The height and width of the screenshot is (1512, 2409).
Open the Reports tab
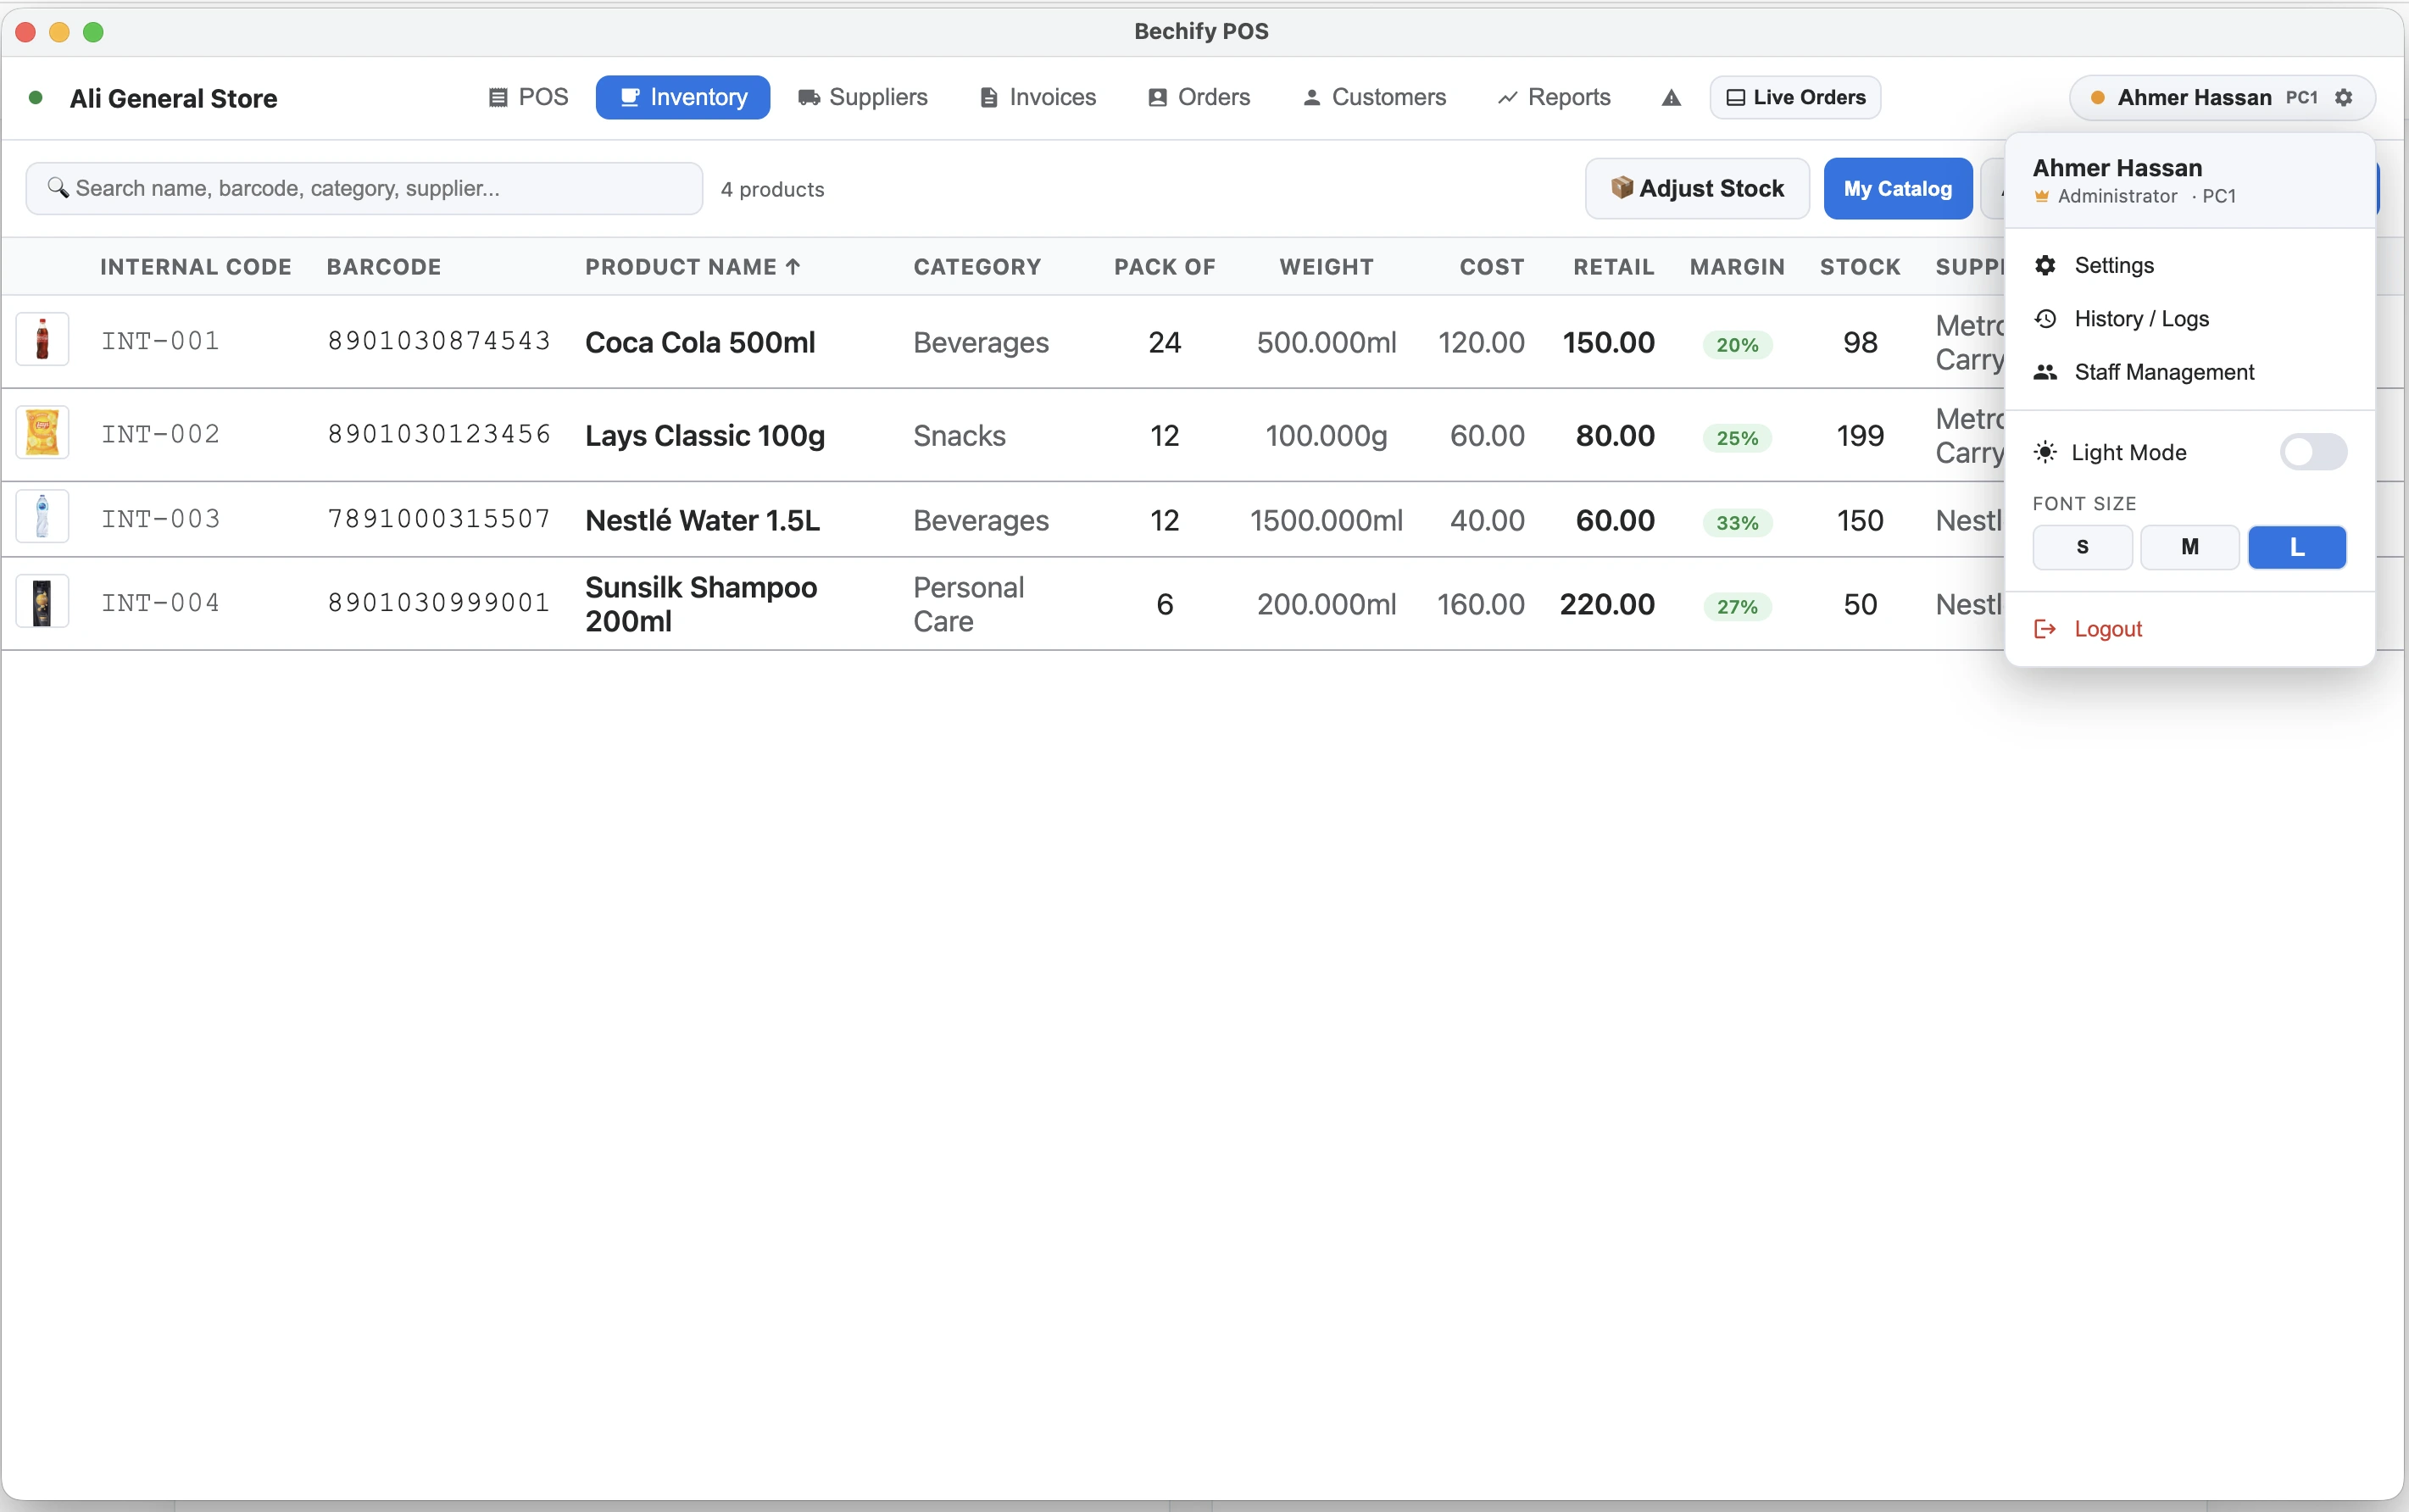click(1554, 98)
